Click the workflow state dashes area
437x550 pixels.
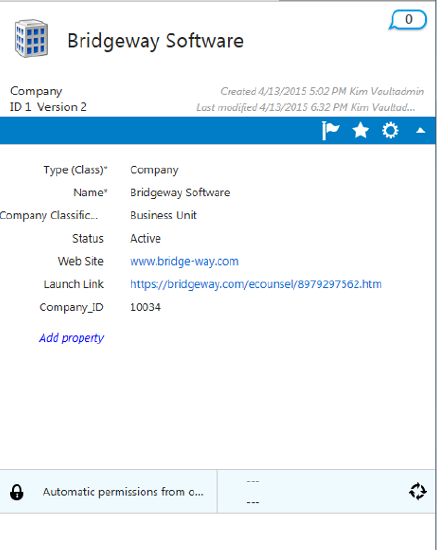click(253, 491)
